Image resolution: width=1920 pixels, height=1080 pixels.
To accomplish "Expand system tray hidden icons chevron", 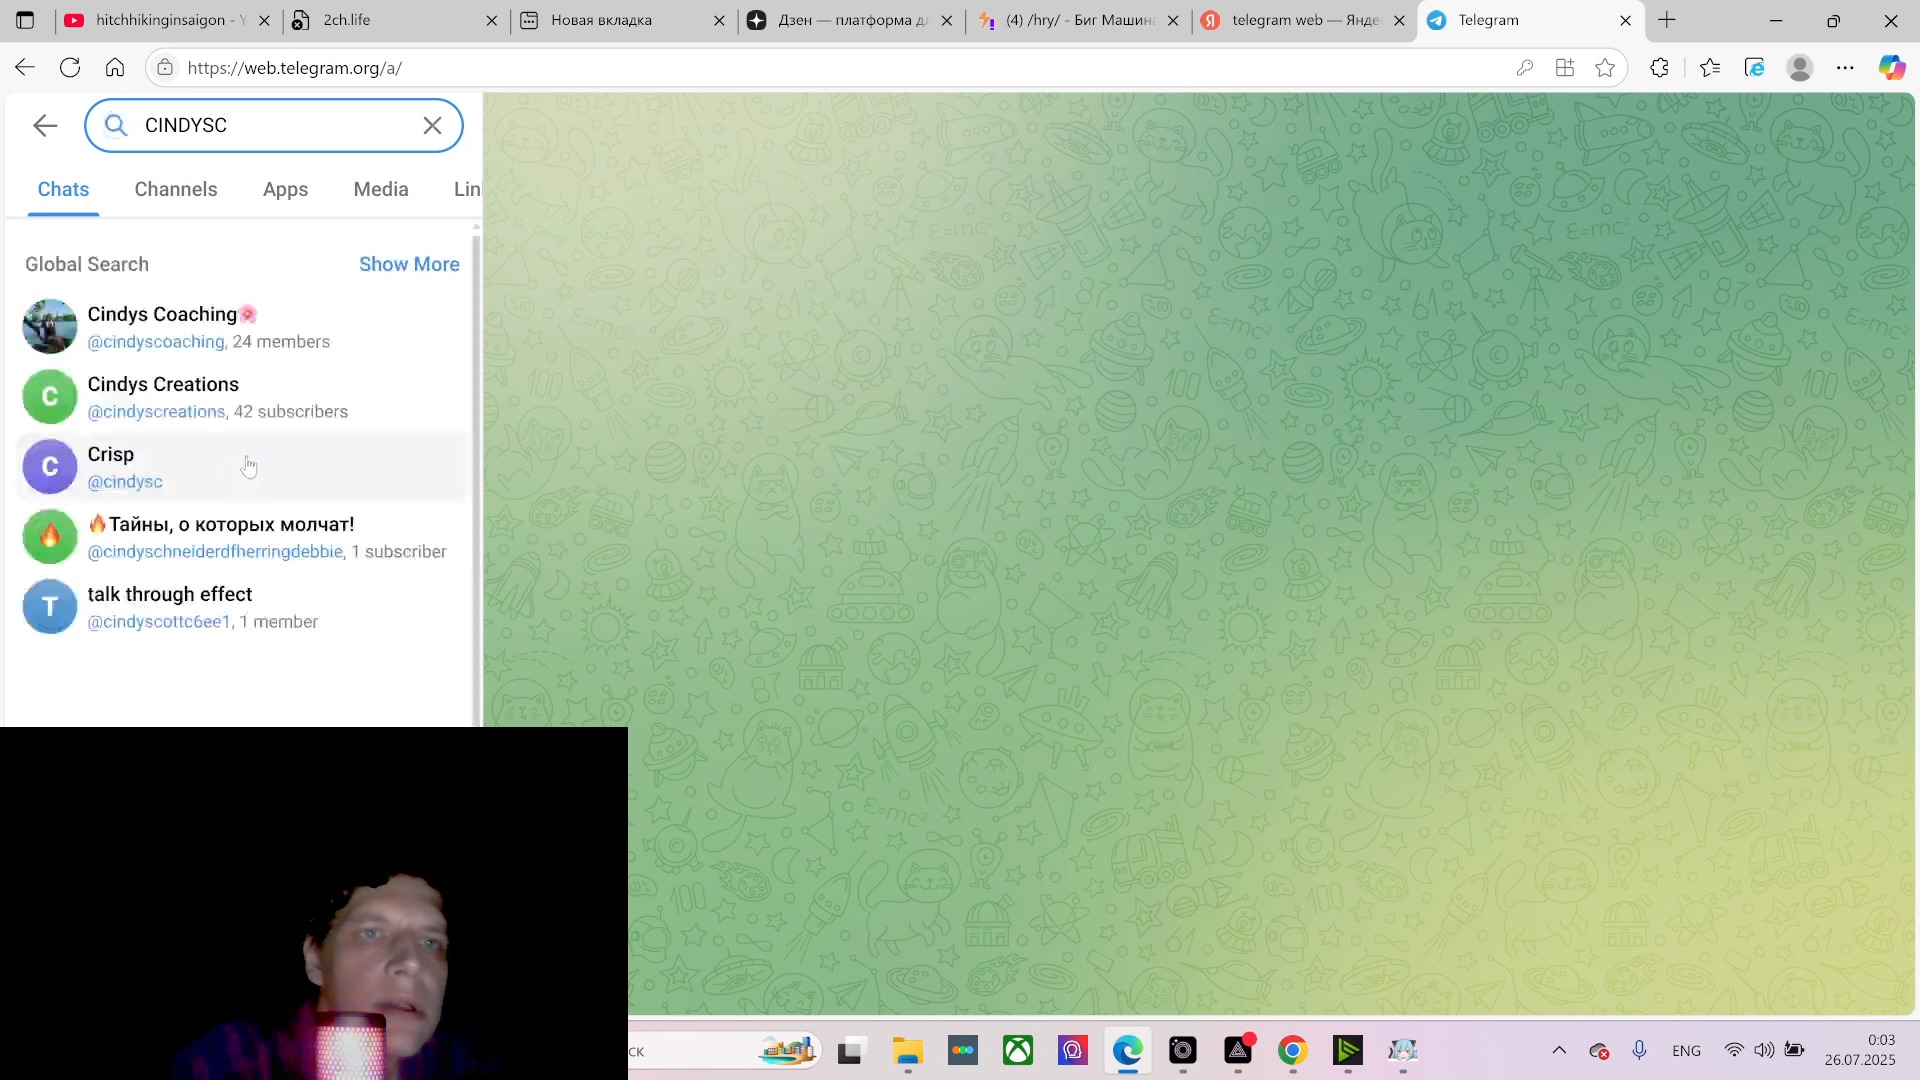I will click(x=1559, y=1050).
